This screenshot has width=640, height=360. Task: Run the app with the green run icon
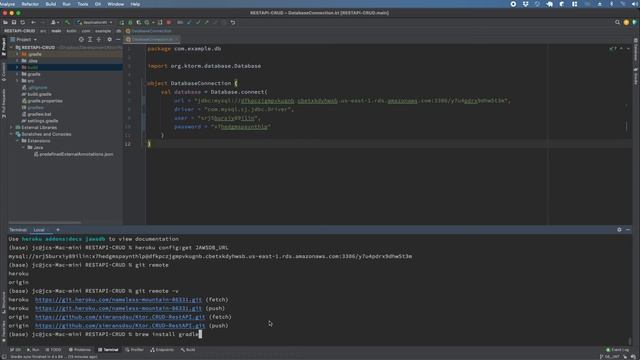122,22
